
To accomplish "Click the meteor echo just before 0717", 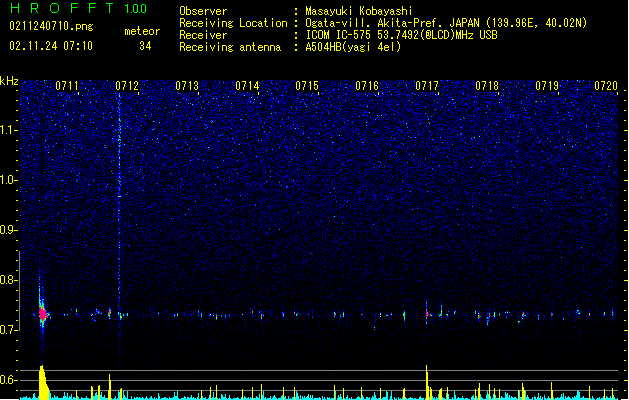I will click(x=427, y=314).
